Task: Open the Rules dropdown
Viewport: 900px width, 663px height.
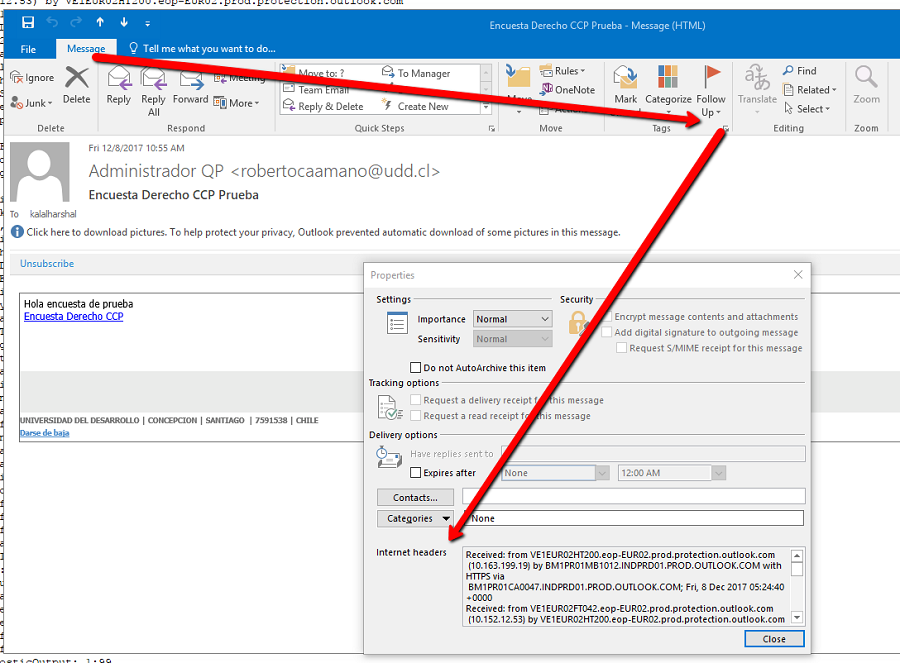Action: pos(562,71)
